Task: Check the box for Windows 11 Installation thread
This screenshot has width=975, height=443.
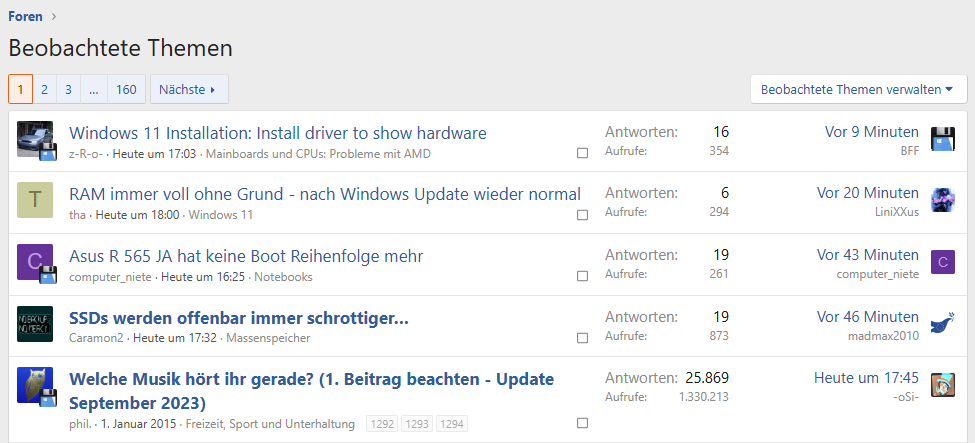Action: pyautogui.click(x=583, y=153)
